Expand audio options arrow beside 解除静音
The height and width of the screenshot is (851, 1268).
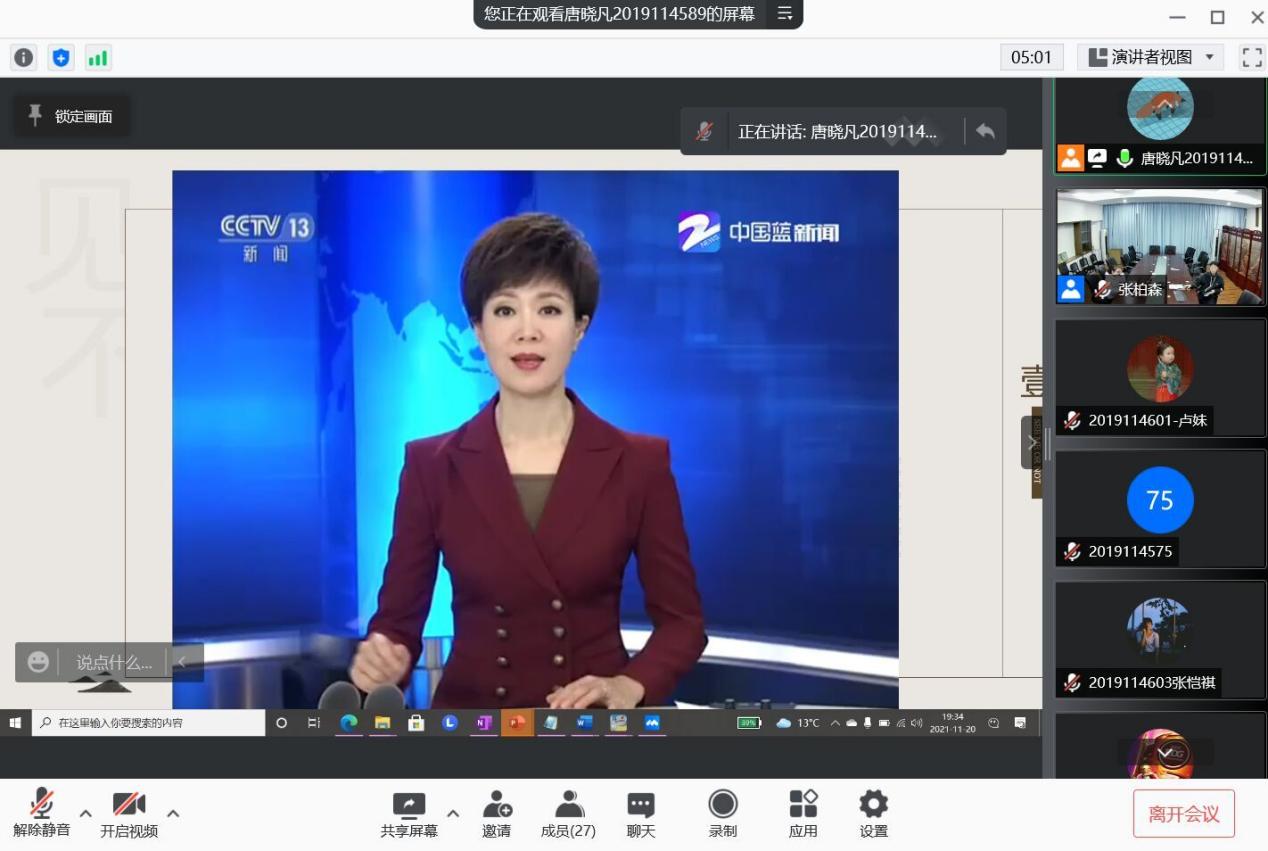pyautogui.click(x=86, y=813)
